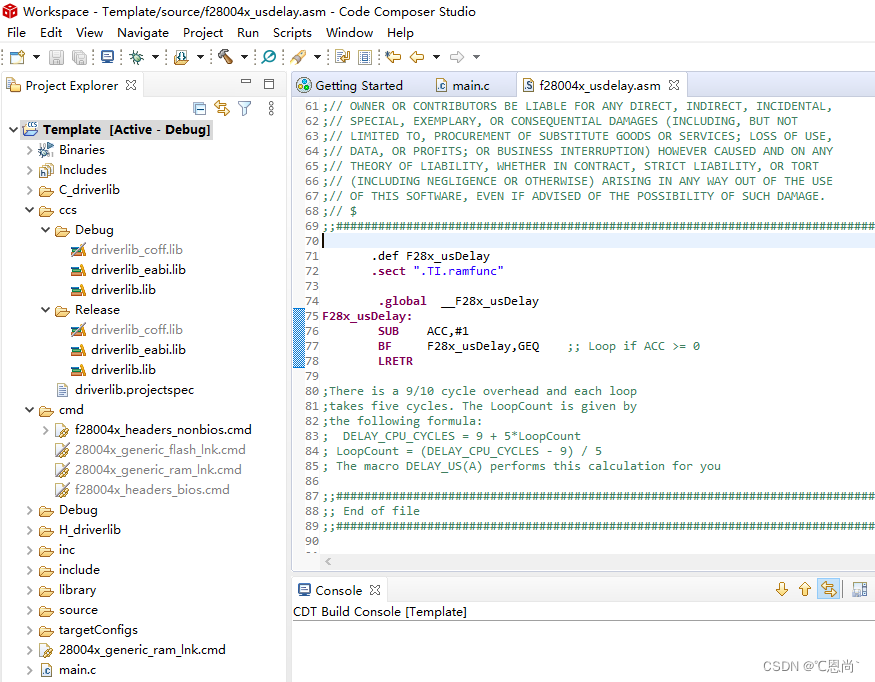
Task: Open the Navigate menu
Action: (143, 33)
